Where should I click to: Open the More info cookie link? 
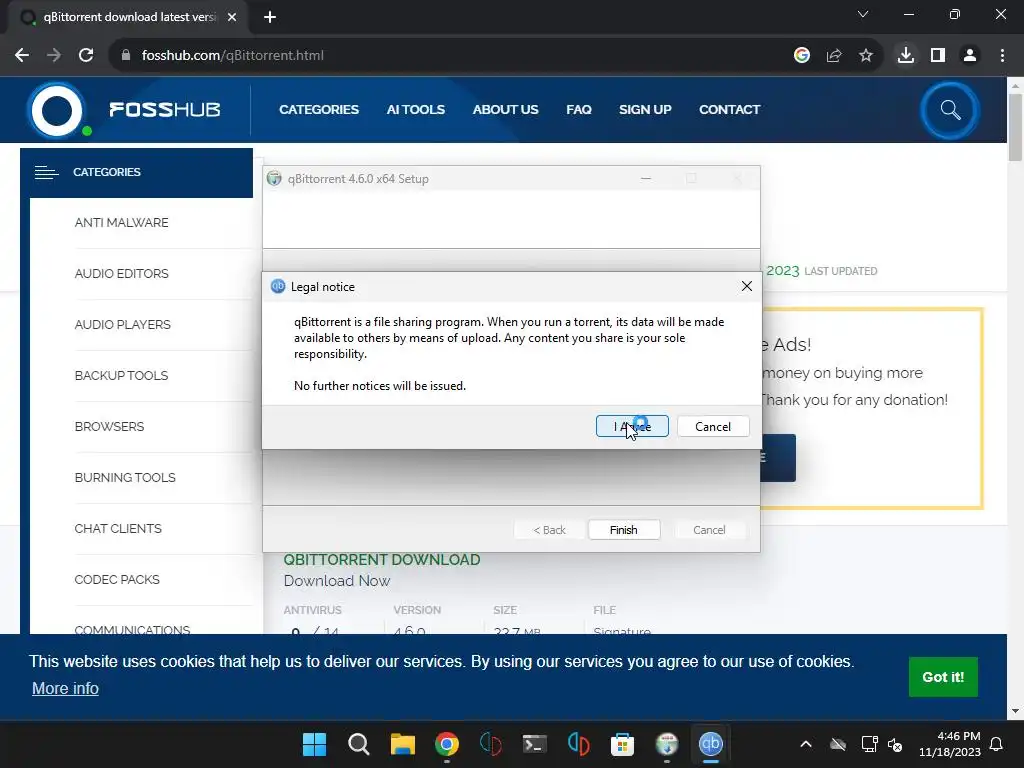65,688
